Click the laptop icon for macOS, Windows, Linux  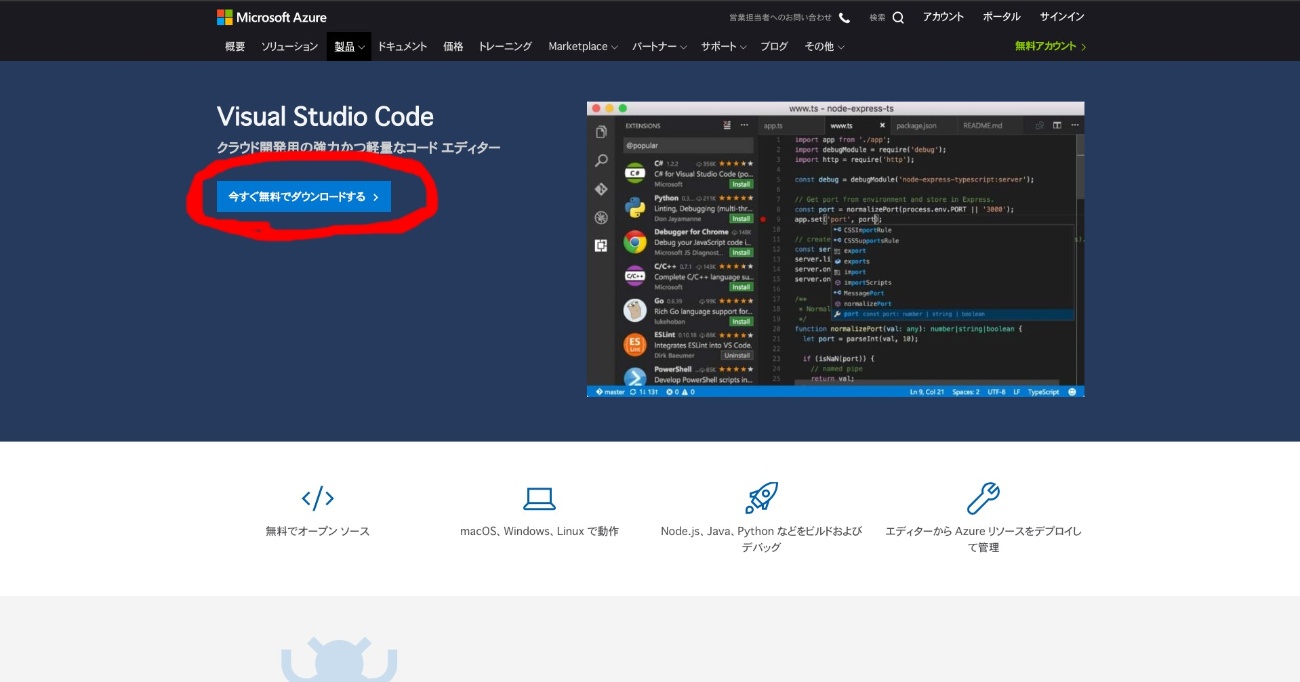tap(539, 498)
